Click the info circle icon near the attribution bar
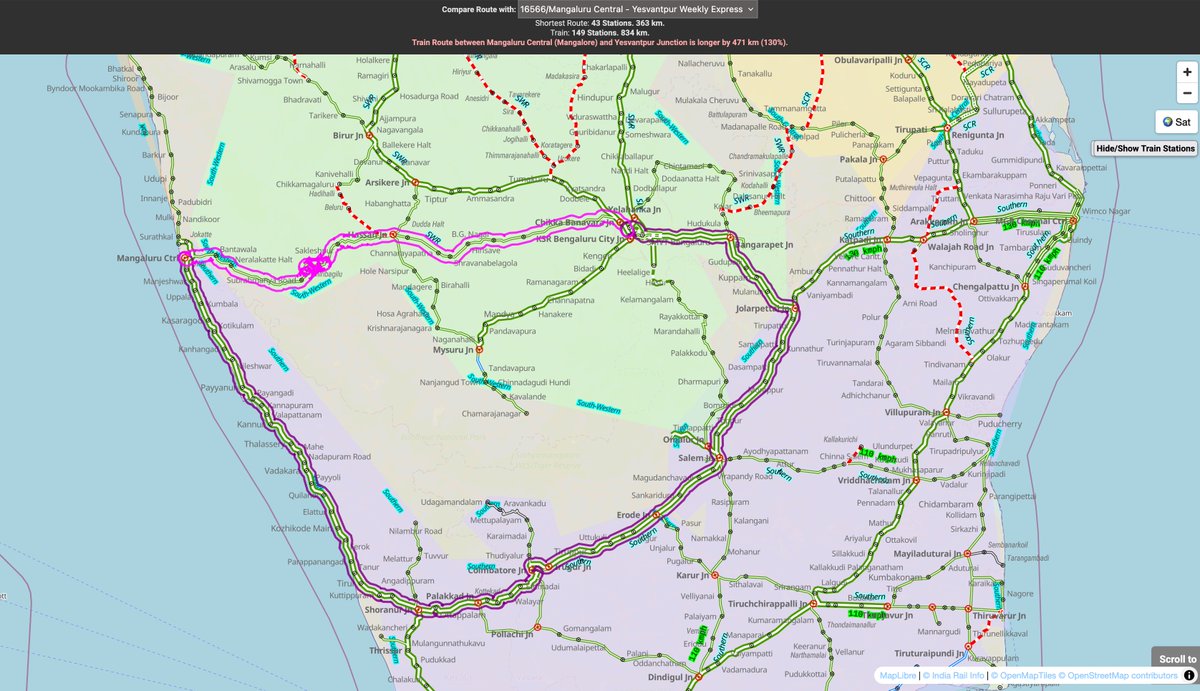The height and width of the screenshot is (691, 1200). tap(1191, 675)
